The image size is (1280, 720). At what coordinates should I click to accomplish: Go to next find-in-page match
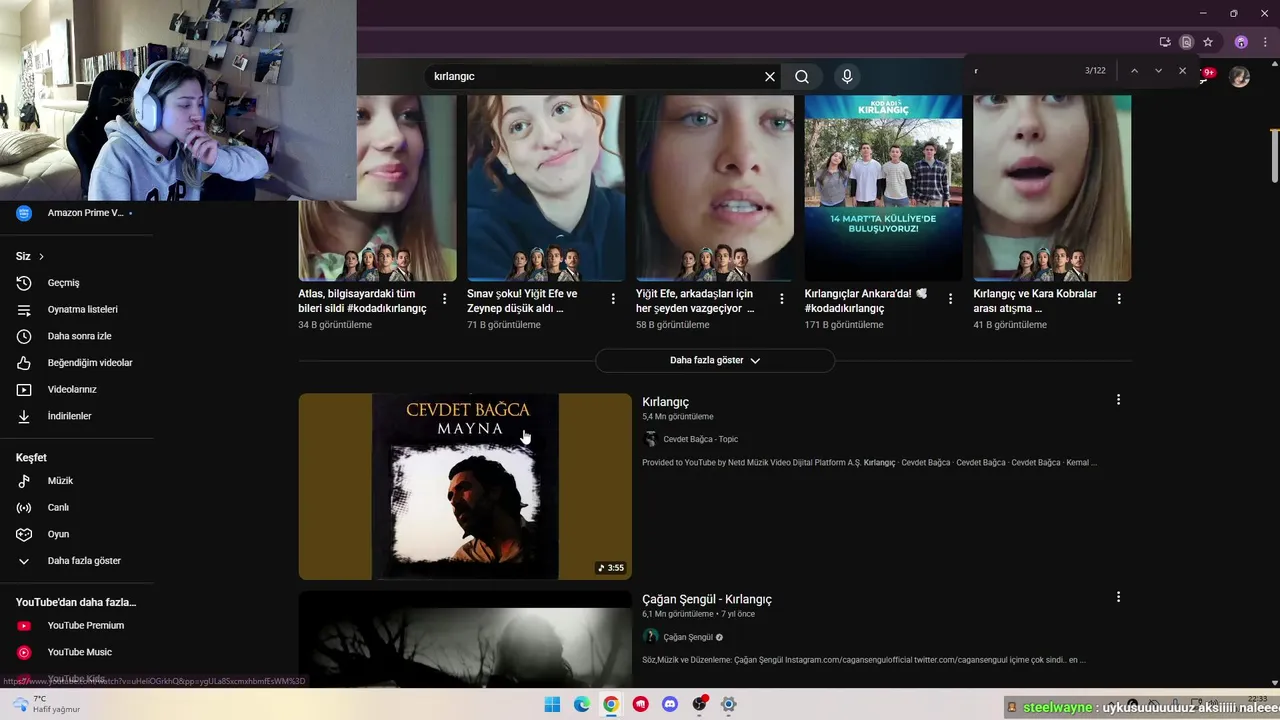tap(1158, 71)
